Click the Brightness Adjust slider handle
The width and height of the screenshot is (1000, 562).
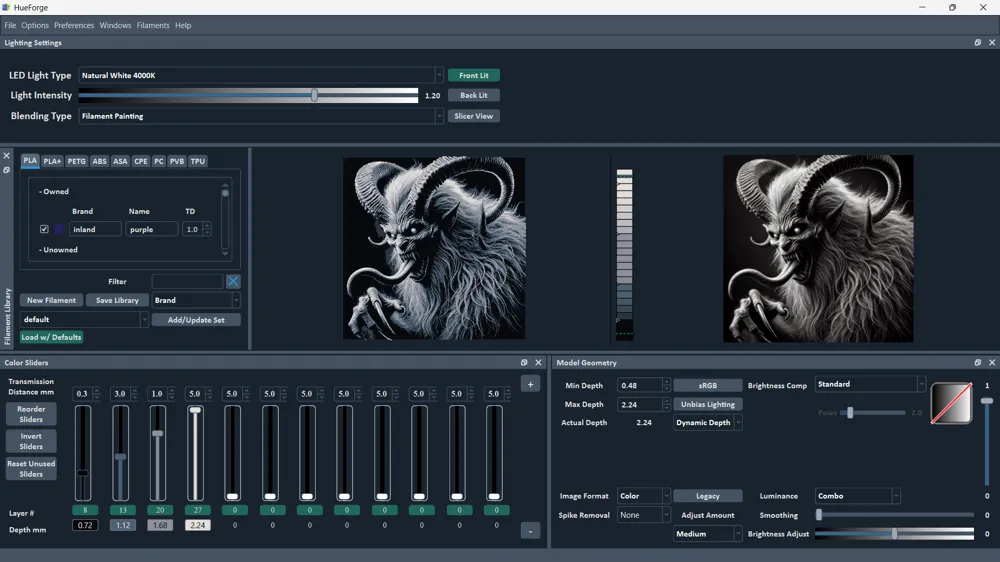click(895, 533)
